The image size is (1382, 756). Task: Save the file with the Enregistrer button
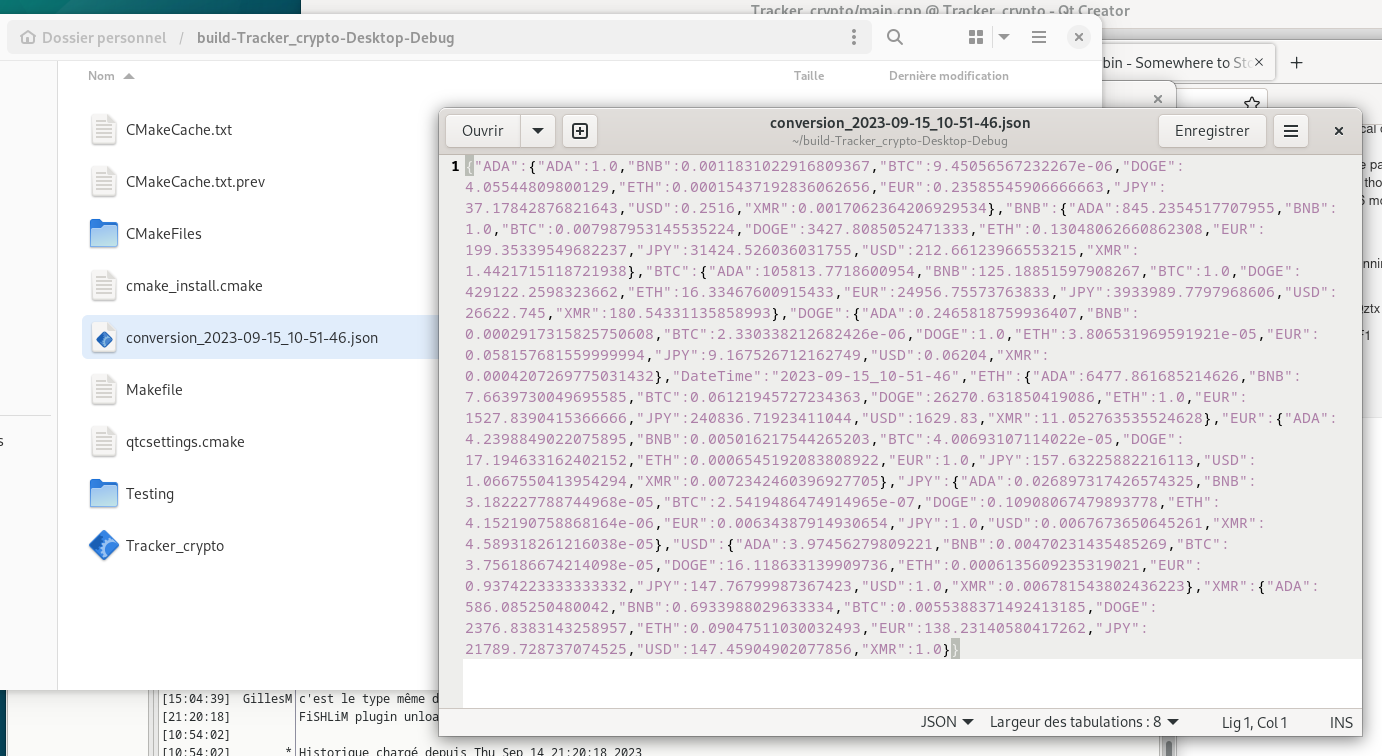[1212, 131]
